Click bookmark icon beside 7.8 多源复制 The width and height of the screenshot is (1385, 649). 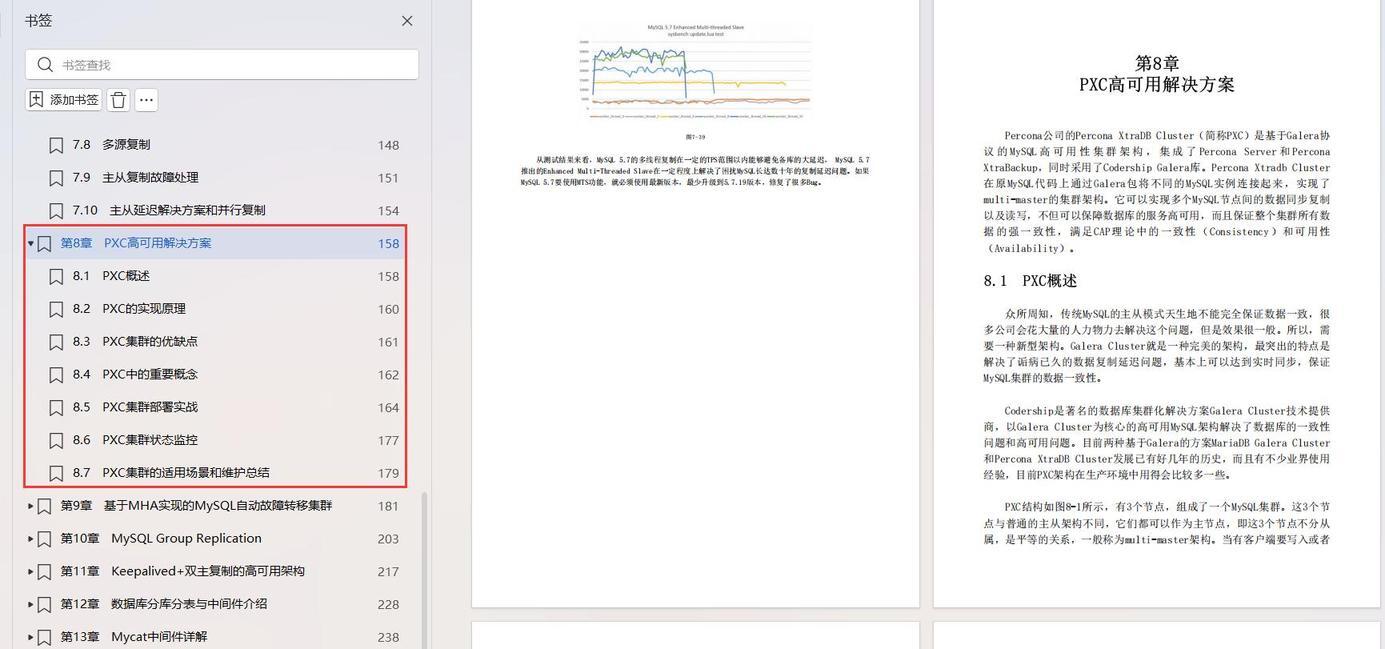56,145
